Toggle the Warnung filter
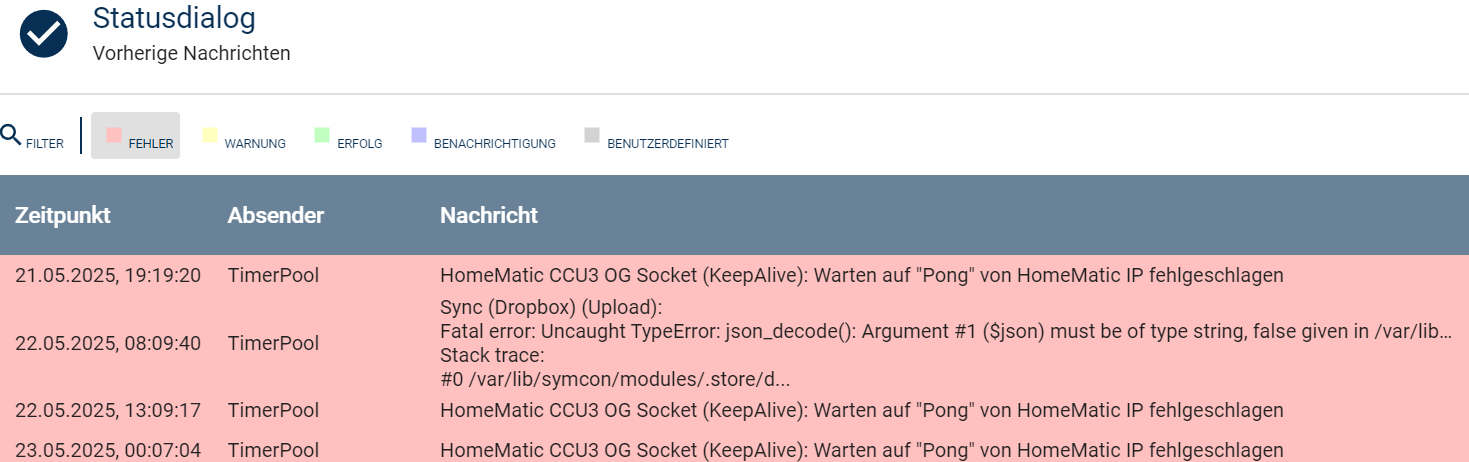This screenshot has width=1469, height=462. click(244, 135)
